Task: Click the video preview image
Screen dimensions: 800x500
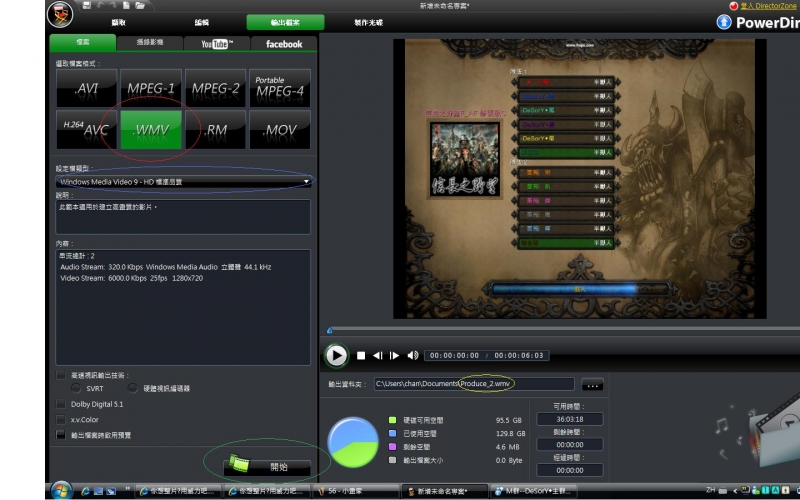Action: click(580, 179)
